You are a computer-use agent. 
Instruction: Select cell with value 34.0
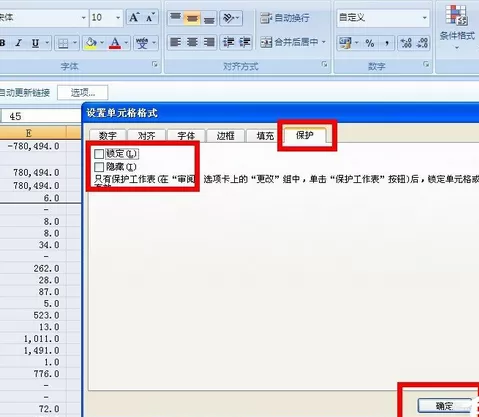[x=33, y=245]
